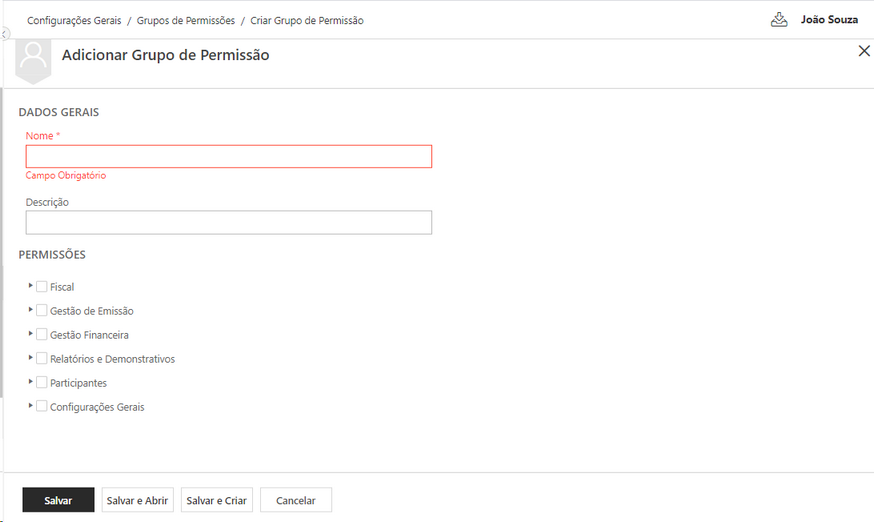
Task: Tick the Gestão Financeira checkbox
Action: pyautogui.click(x=42, y=335)
